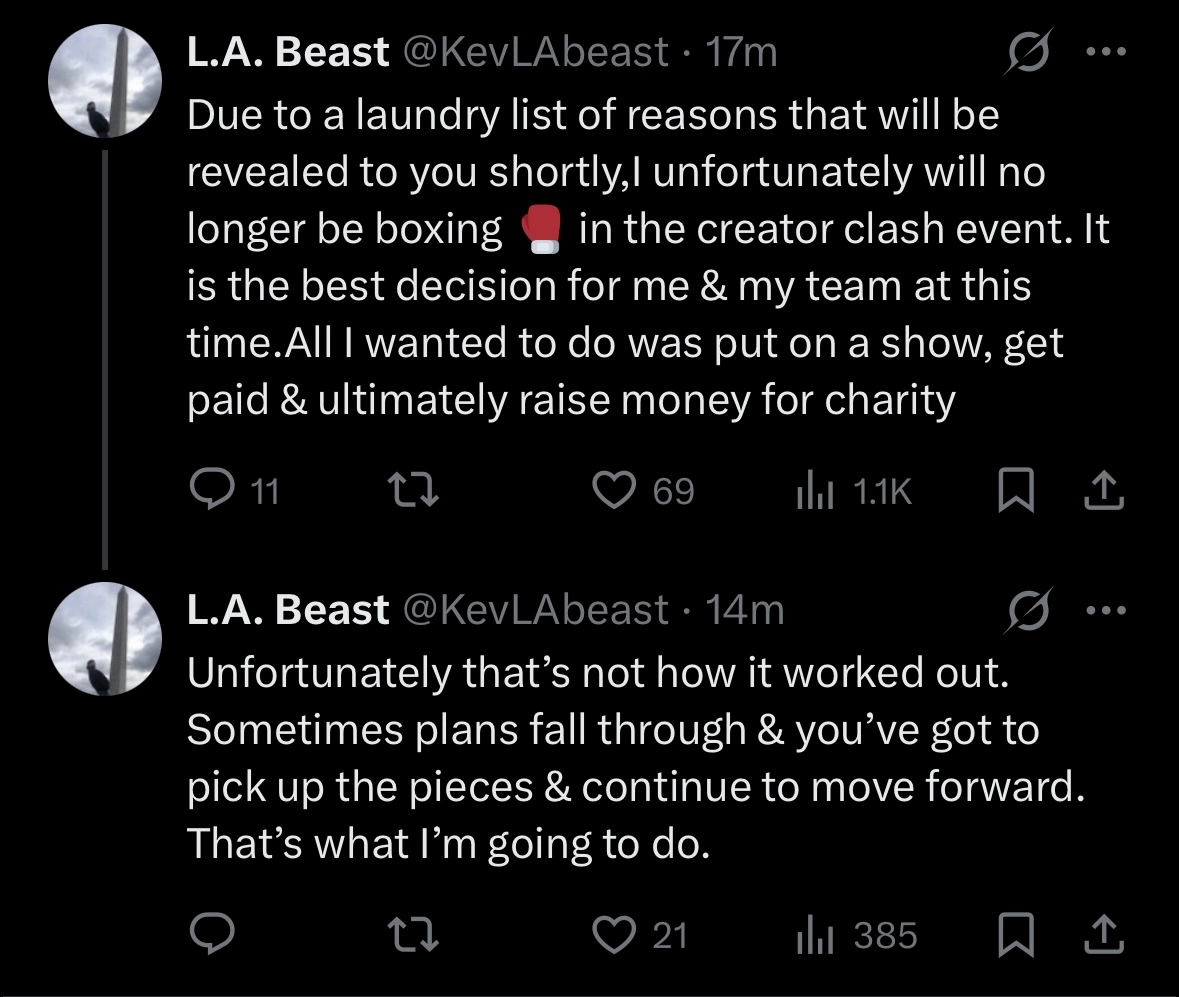Retweet the second tweet about moving forward

(x=412, y=935)
